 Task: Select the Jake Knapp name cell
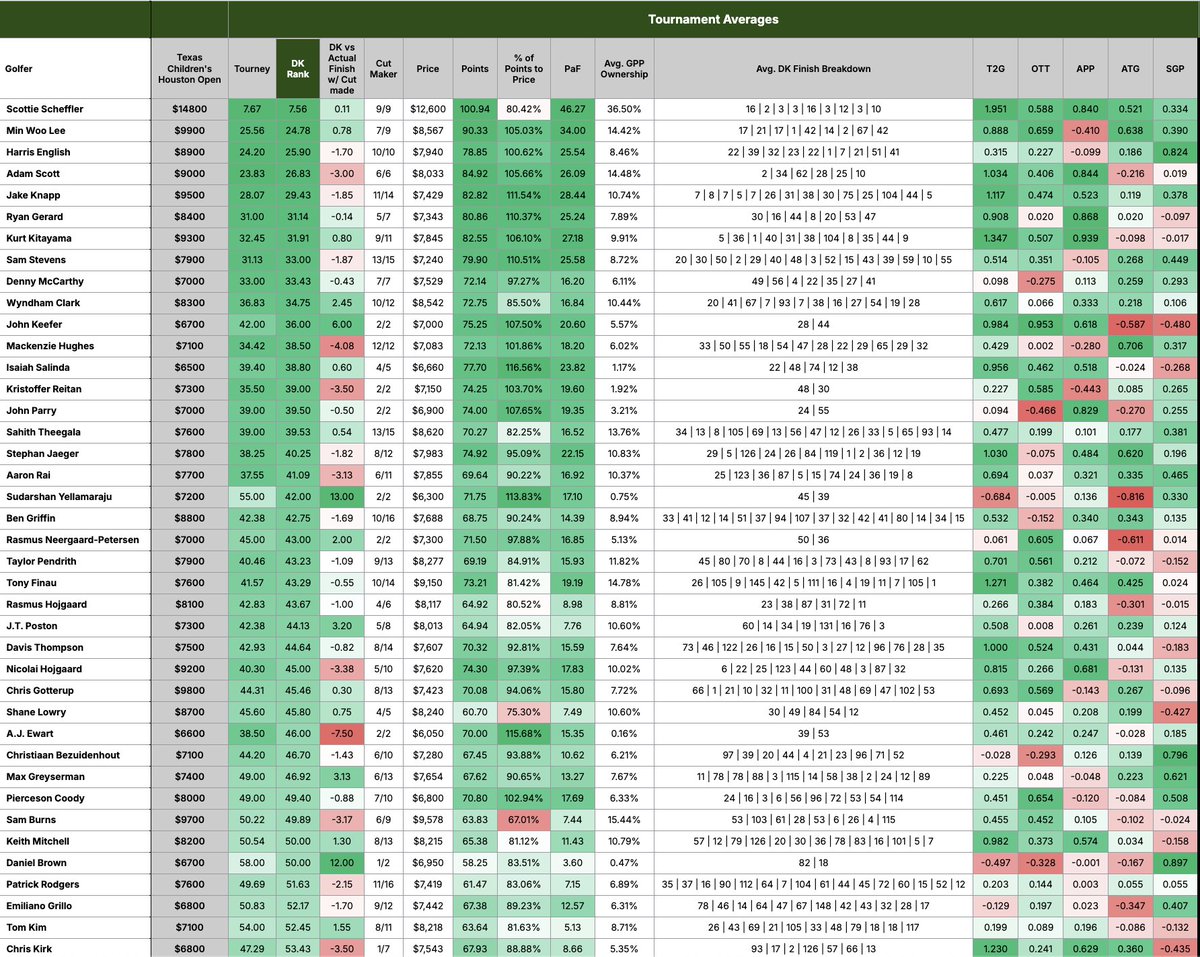pyautogui.click(x=76, y=195)
